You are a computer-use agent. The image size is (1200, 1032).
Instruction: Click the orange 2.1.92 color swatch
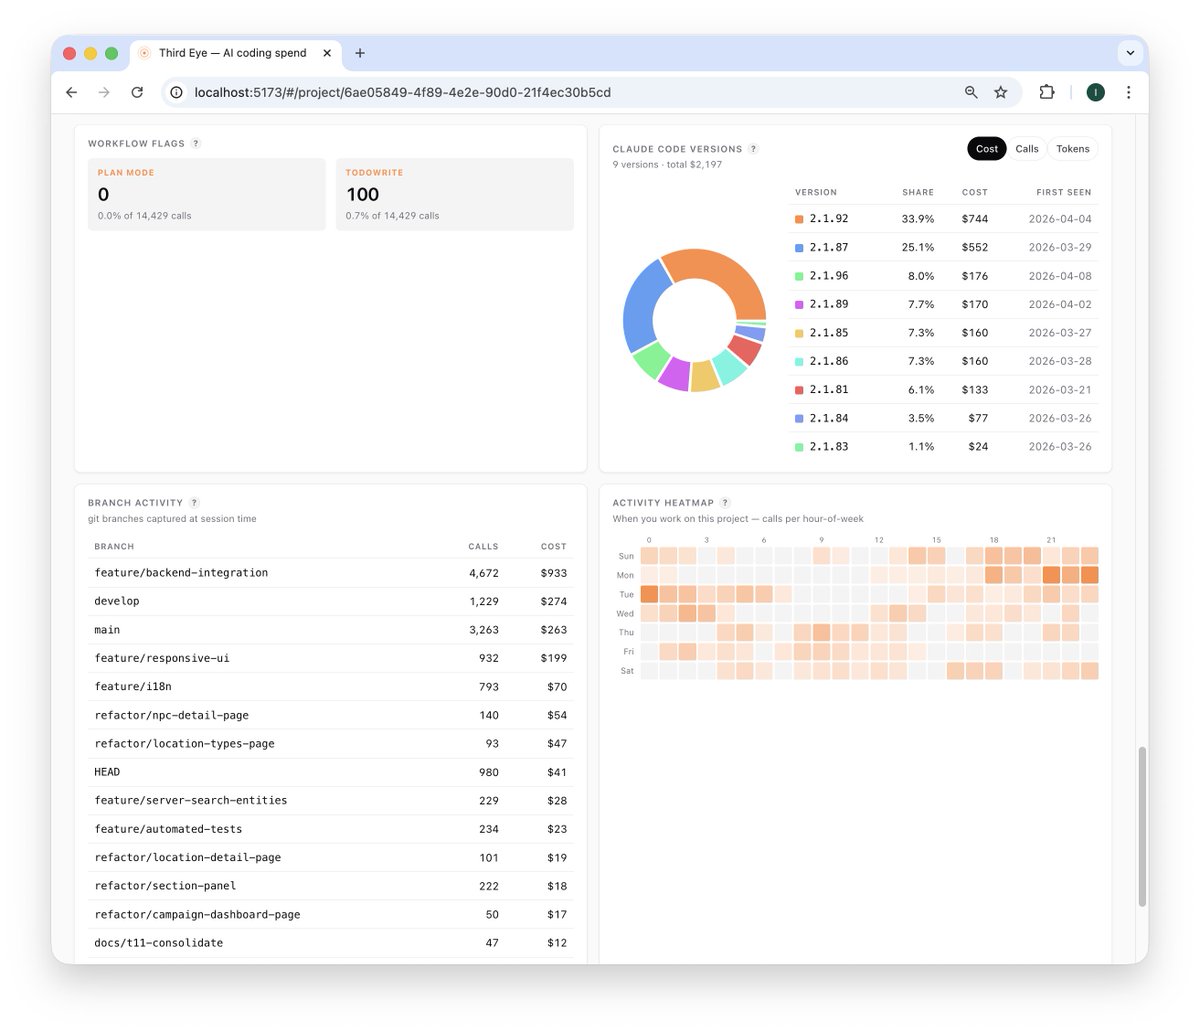coord(799,219)
